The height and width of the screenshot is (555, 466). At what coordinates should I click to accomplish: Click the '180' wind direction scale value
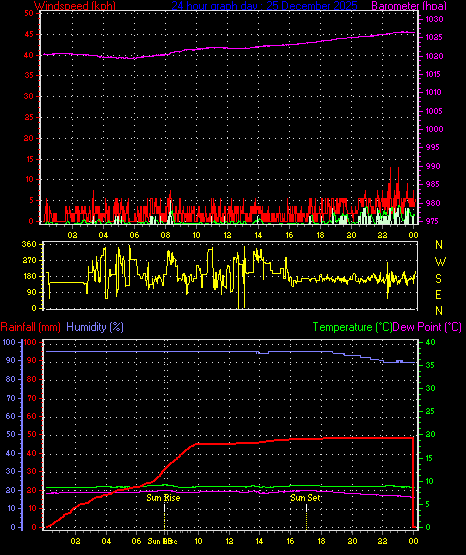point(29,276)
